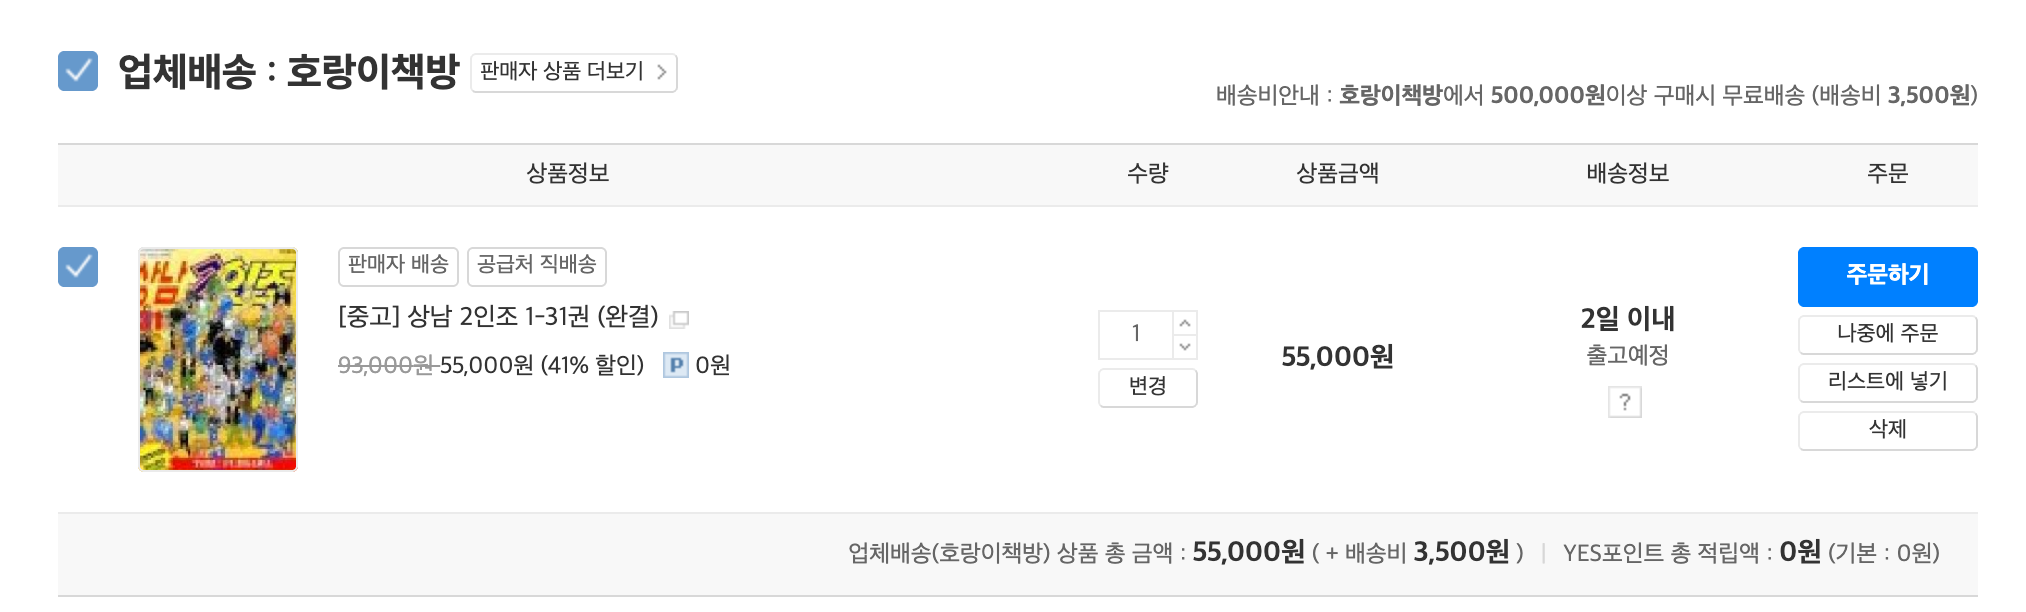The height and width of the screenshot is (612, 2026).
Task: Remove the item with 삭제 button
Action: click(1887, 430)
